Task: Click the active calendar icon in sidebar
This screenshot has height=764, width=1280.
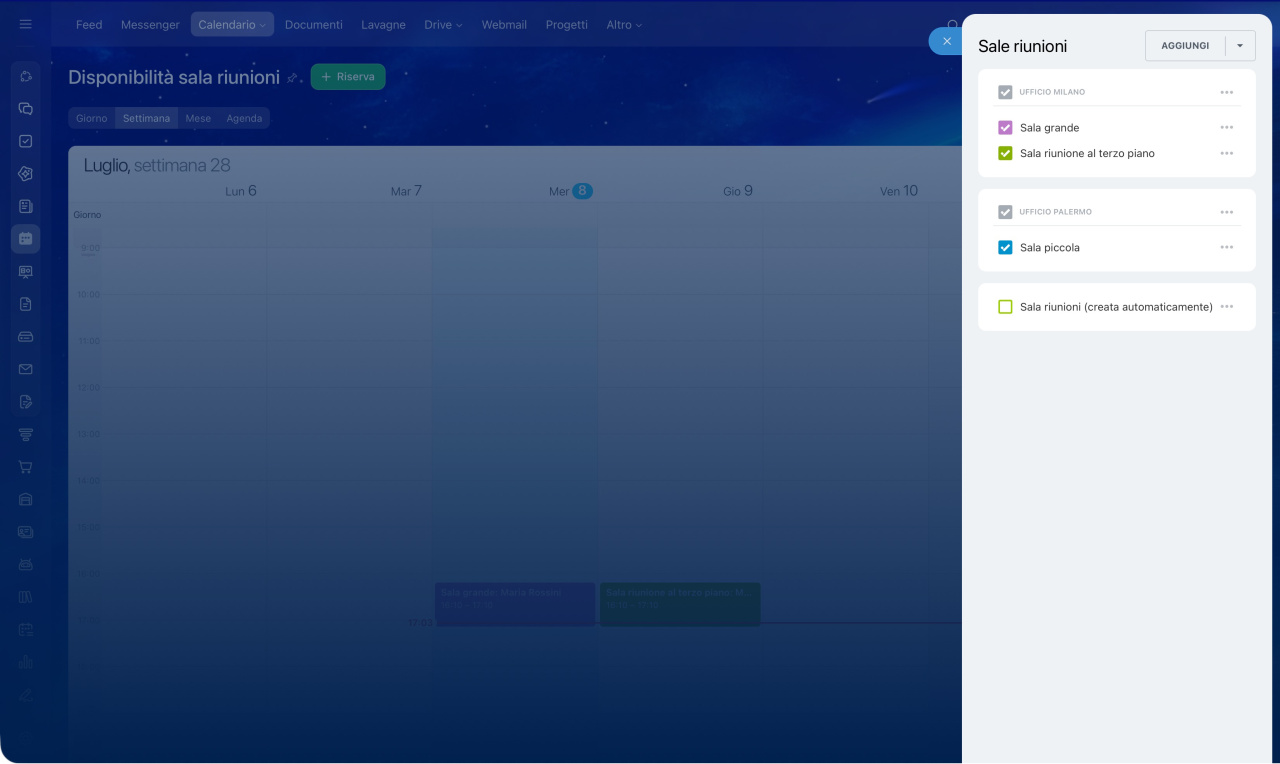Action: click(26, 239)
